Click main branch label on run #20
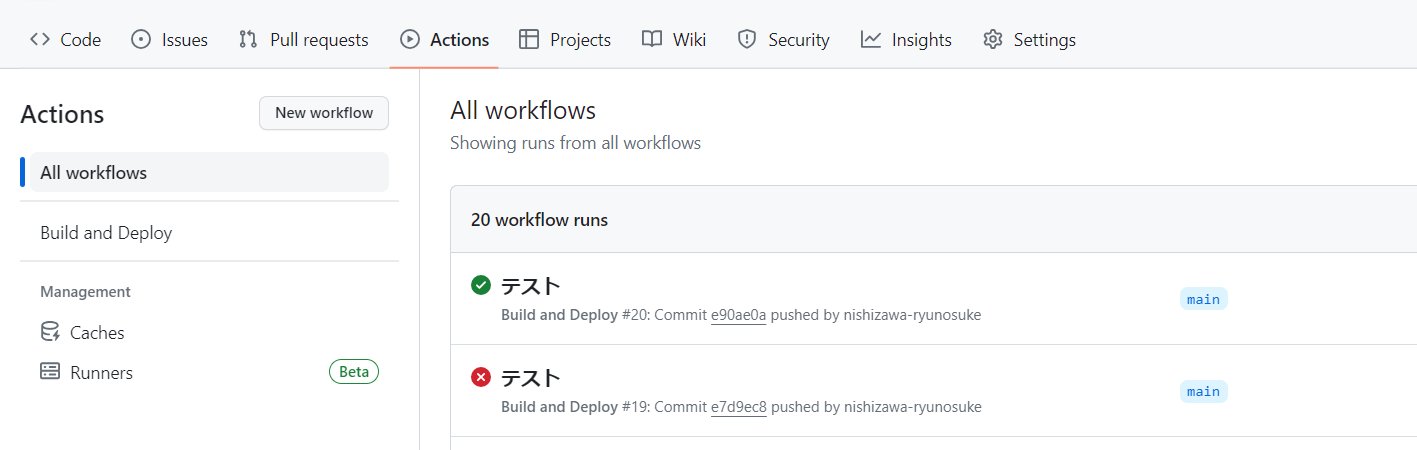 coord(1203,299)
